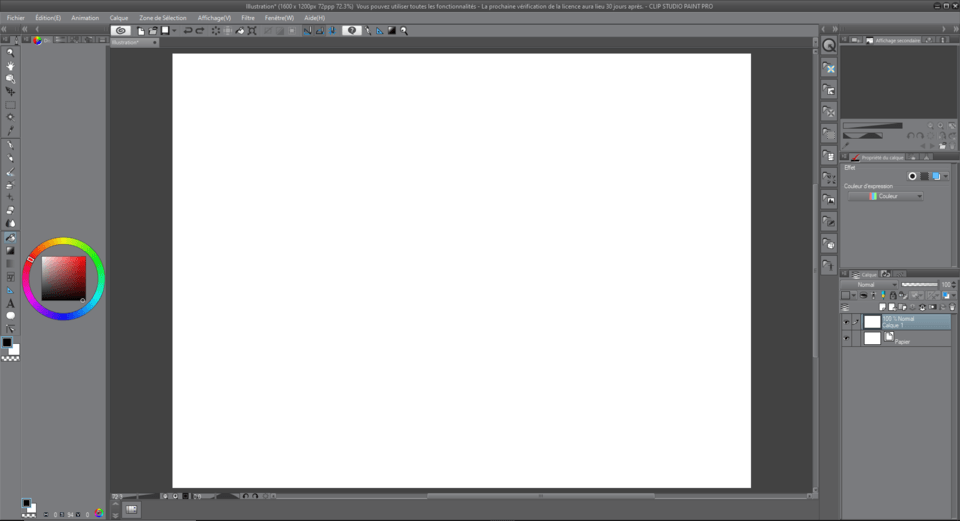
Task: Expand the arrow next to the Save icon
Action: (x=174, y=31)
